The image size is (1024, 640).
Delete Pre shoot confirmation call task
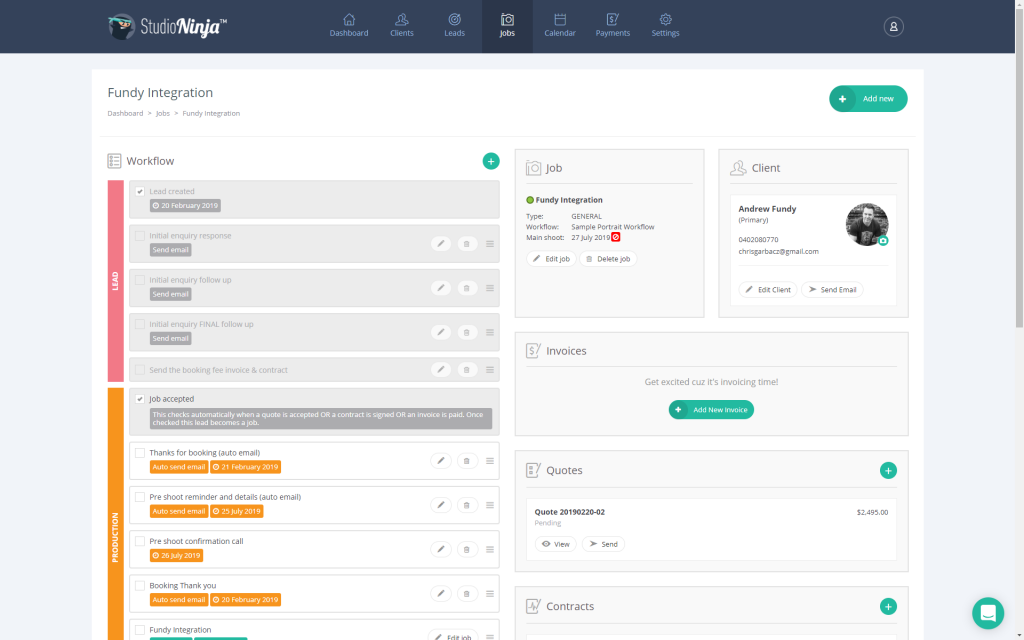(466, 549)
